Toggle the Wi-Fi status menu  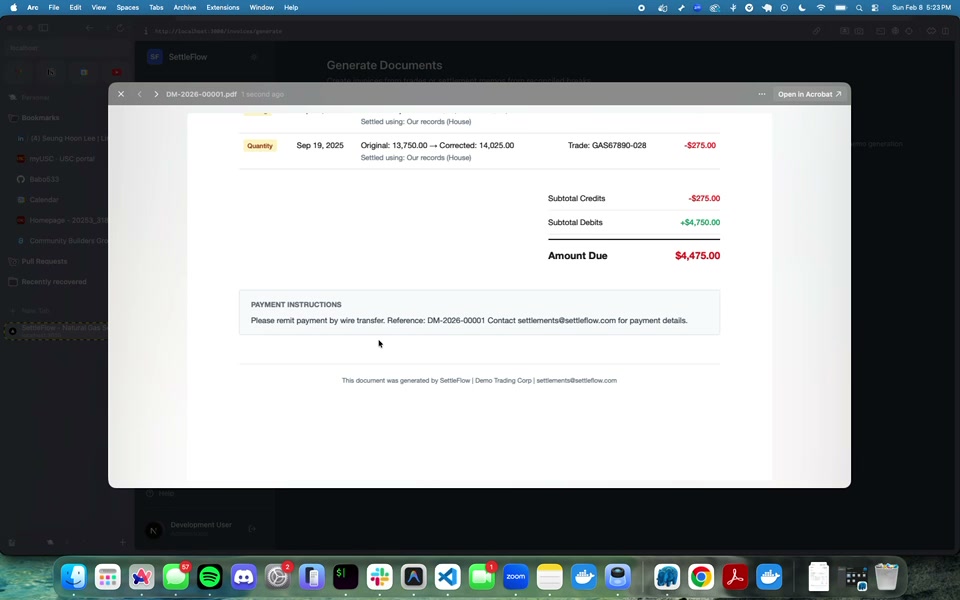[x=821, y=7]
